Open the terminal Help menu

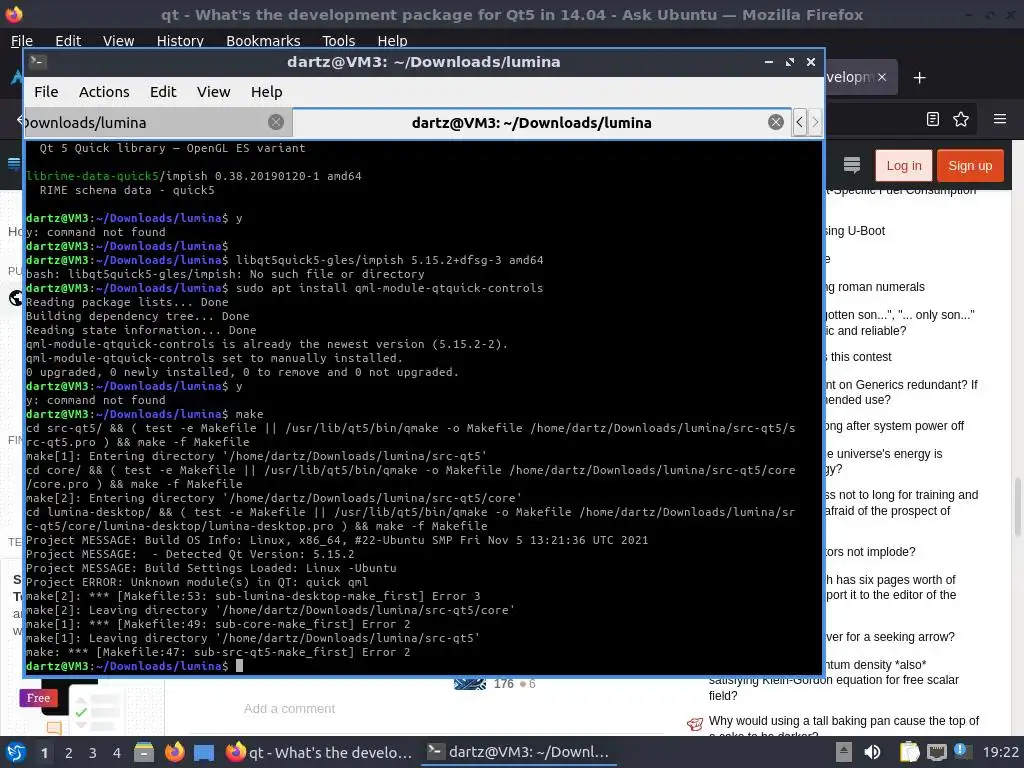(x=266, y=92)
